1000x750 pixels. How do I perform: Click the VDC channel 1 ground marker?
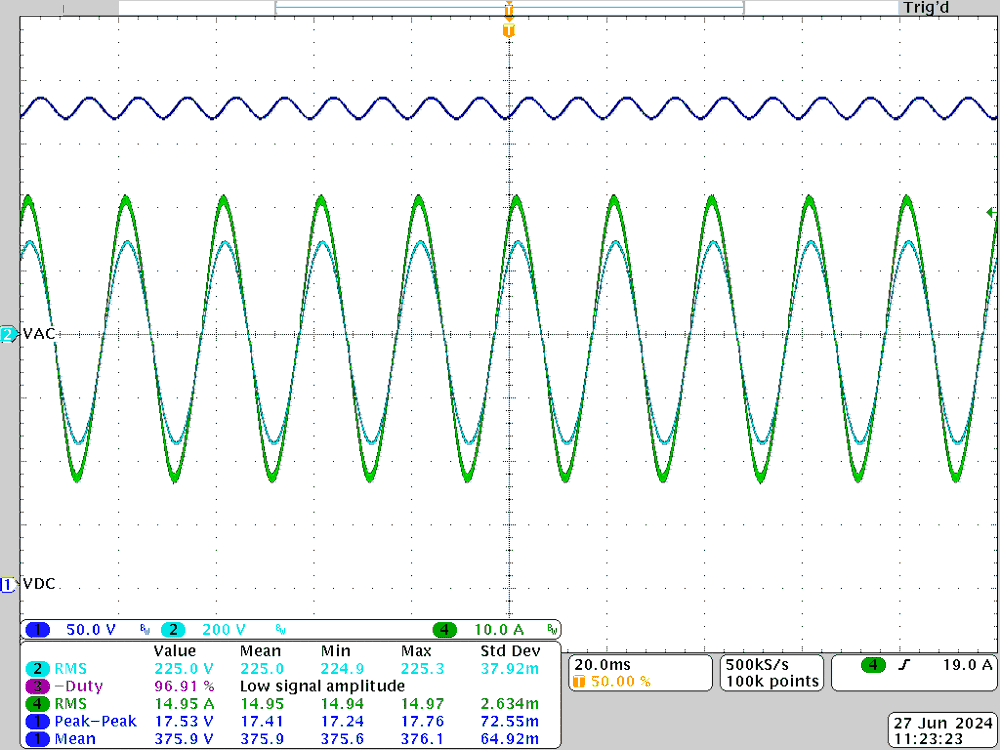(x=8, y=584)
